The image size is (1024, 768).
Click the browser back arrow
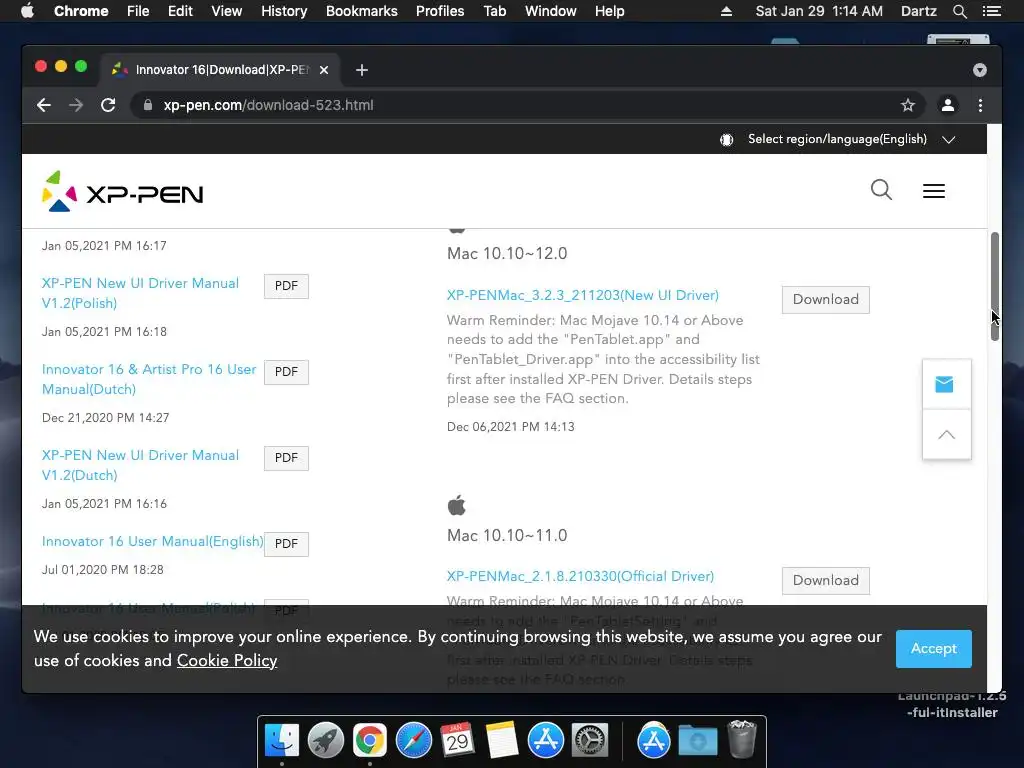44,105
